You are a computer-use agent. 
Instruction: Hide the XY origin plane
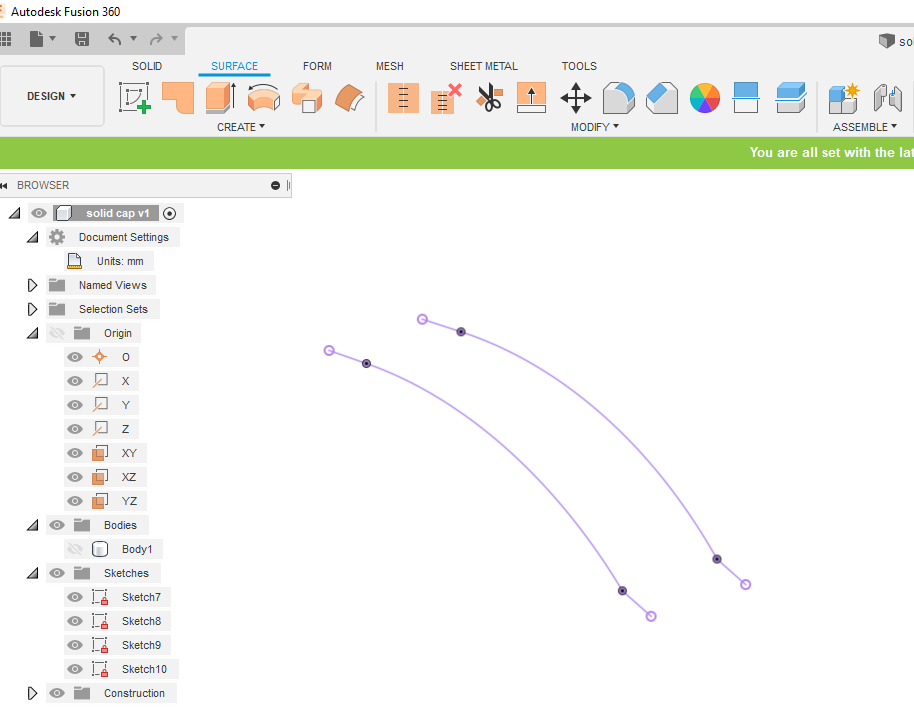(74, 452)
